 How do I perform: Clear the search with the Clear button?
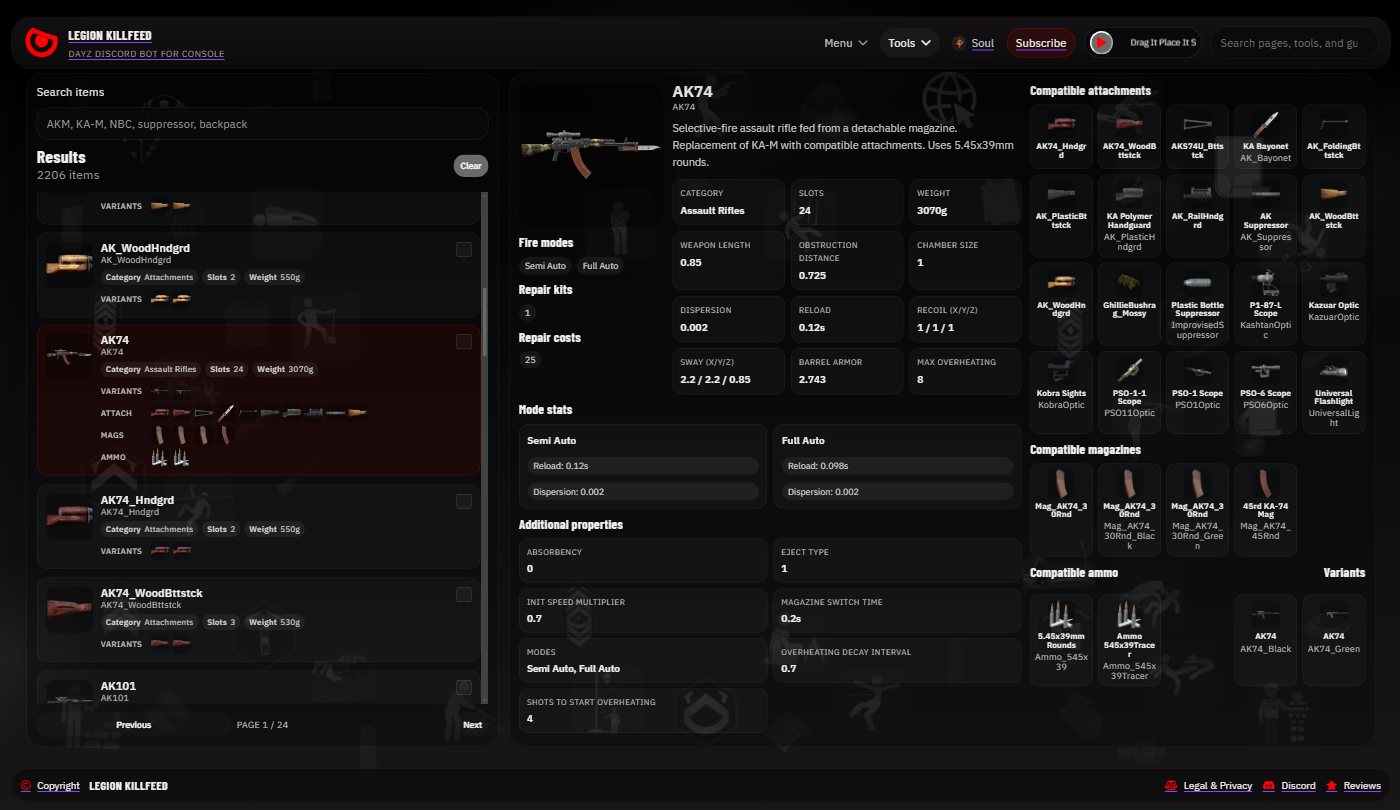[471, 166]
